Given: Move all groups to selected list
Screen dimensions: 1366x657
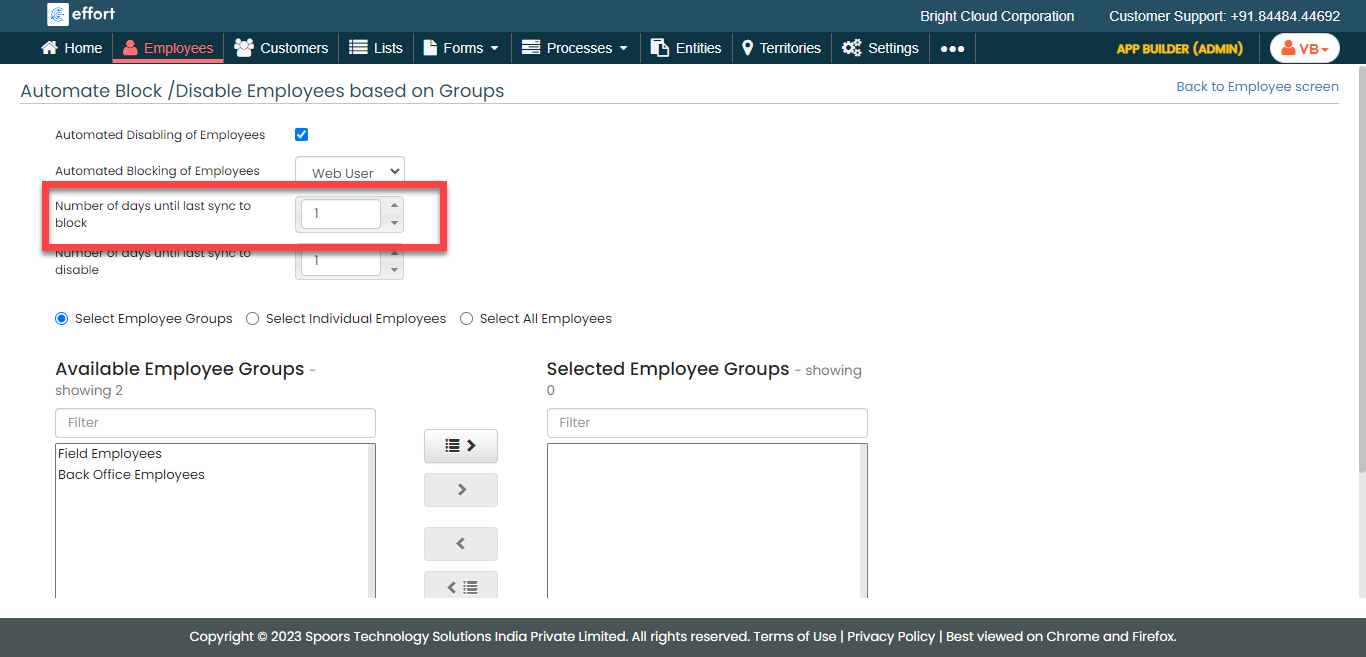Looking at the screenshot, I should coord(461,446).
